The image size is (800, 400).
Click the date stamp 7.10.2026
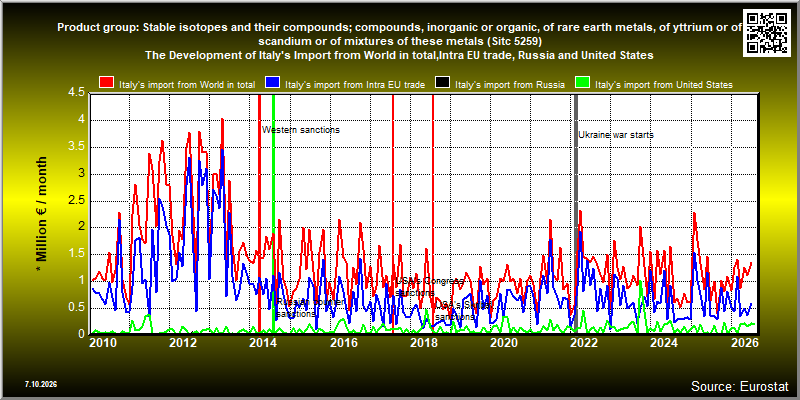pyautogui.click(x=40, y=384)
